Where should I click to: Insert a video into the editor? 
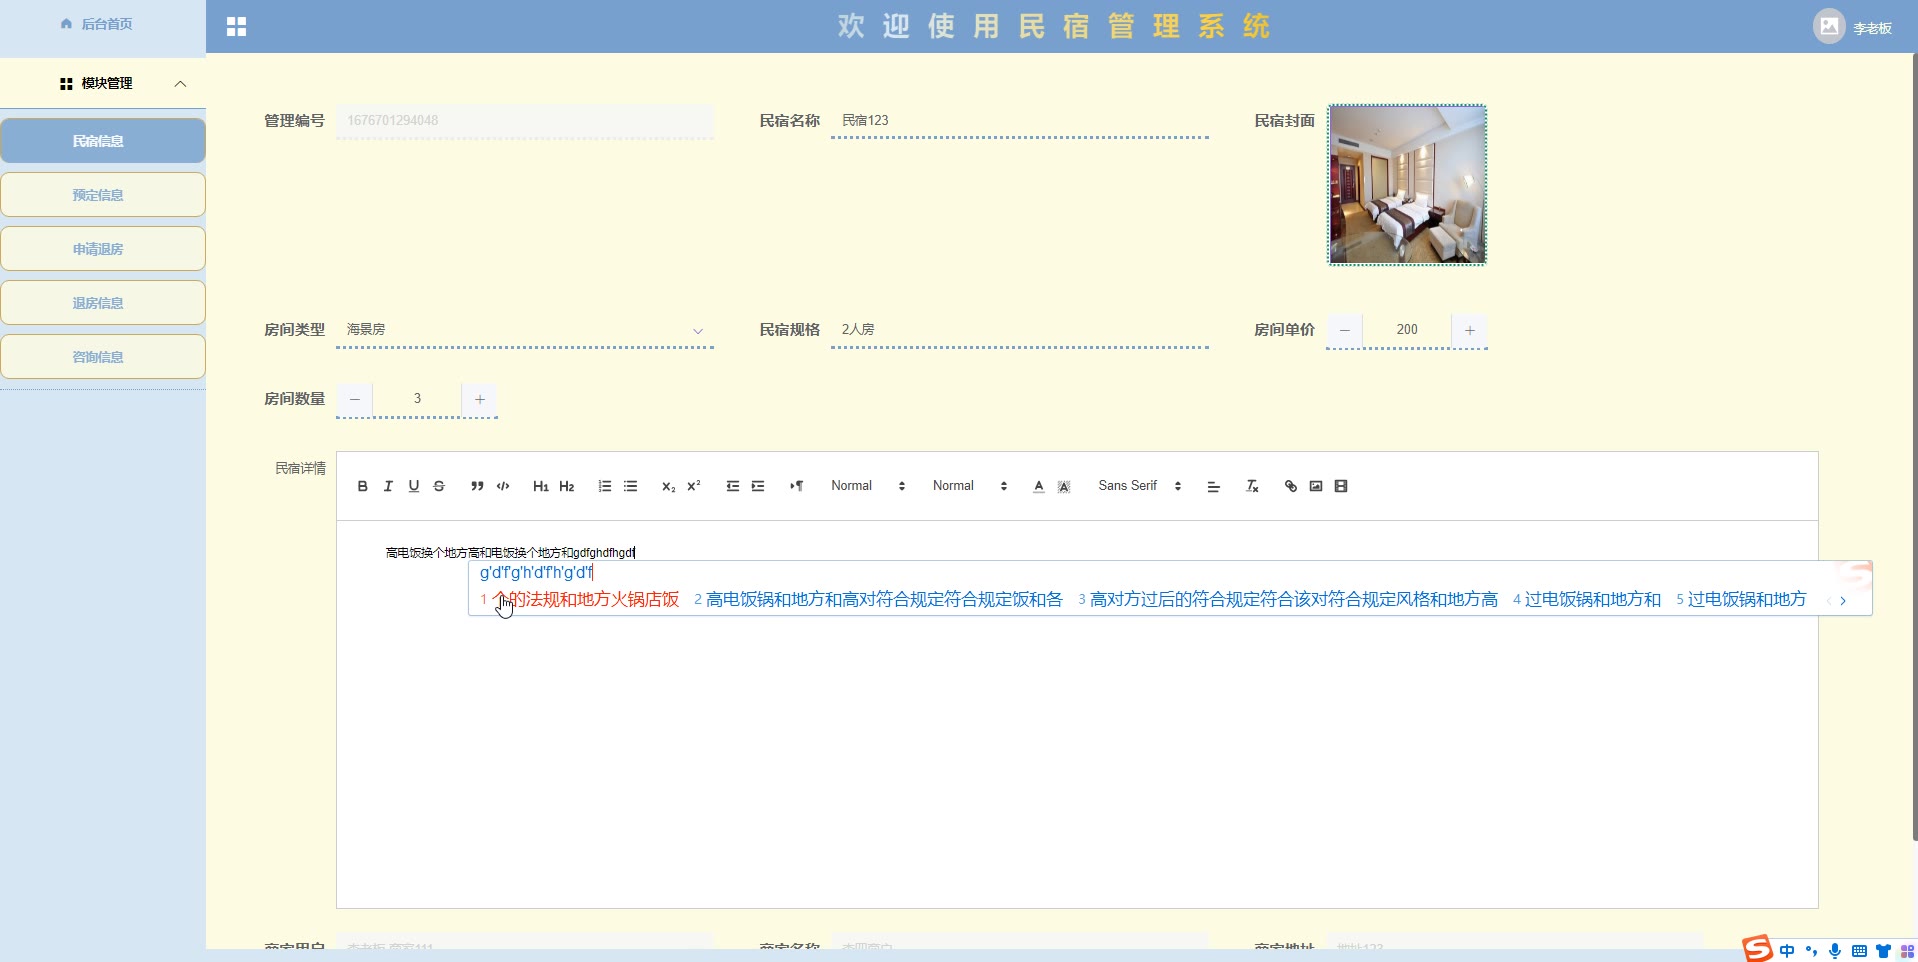coord(1341,486)
